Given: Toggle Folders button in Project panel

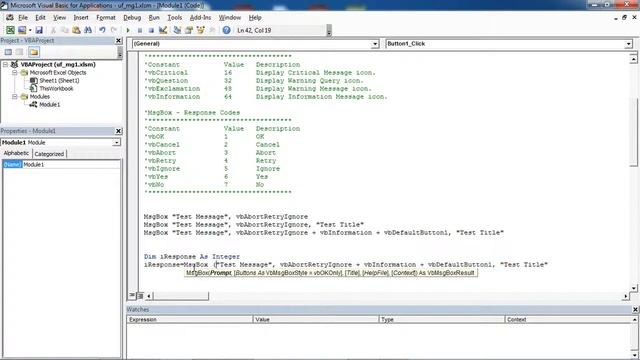Looking at the screenshot, I should pos(34,52).
